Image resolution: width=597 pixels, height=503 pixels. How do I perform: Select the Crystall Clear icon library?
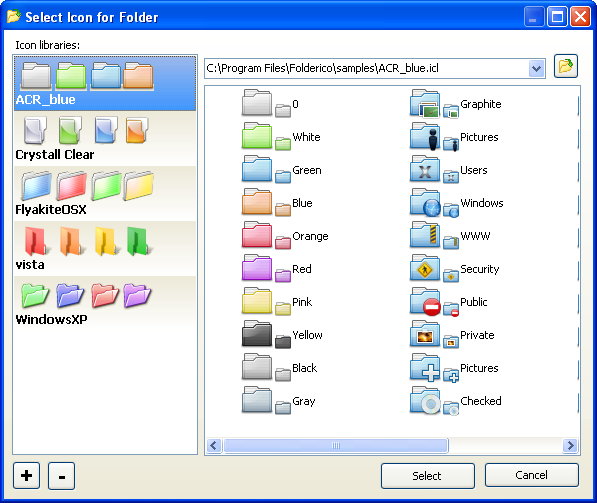105,139
